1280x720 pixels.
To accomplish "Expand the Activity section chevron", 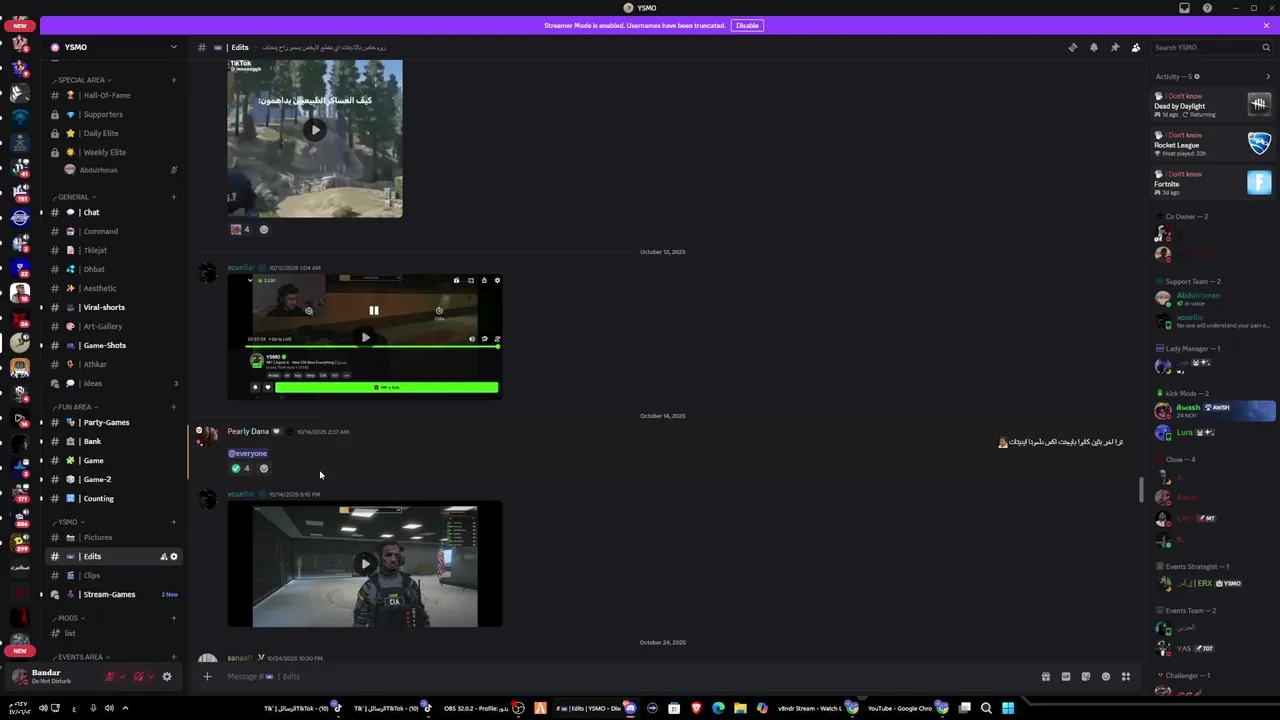I will (1268, 76).
